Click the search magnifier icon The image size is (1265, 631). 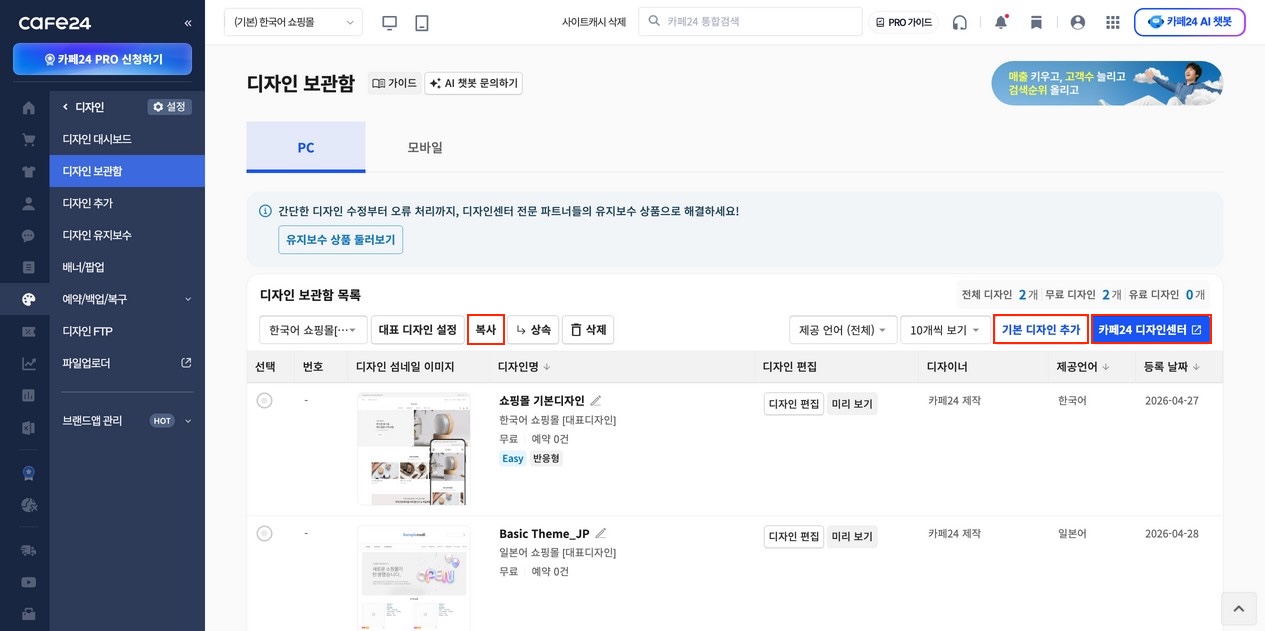pyautogui.click(x=654, y=21)
